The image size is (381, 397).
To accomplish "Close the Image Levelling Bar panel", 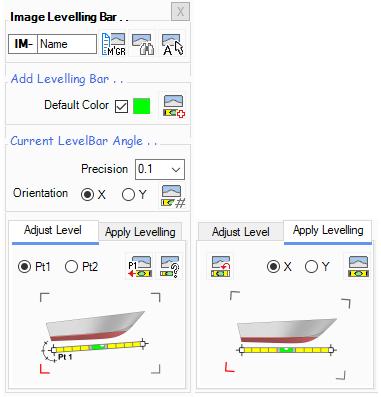I will pyautogui.click(x=180, y=12).
